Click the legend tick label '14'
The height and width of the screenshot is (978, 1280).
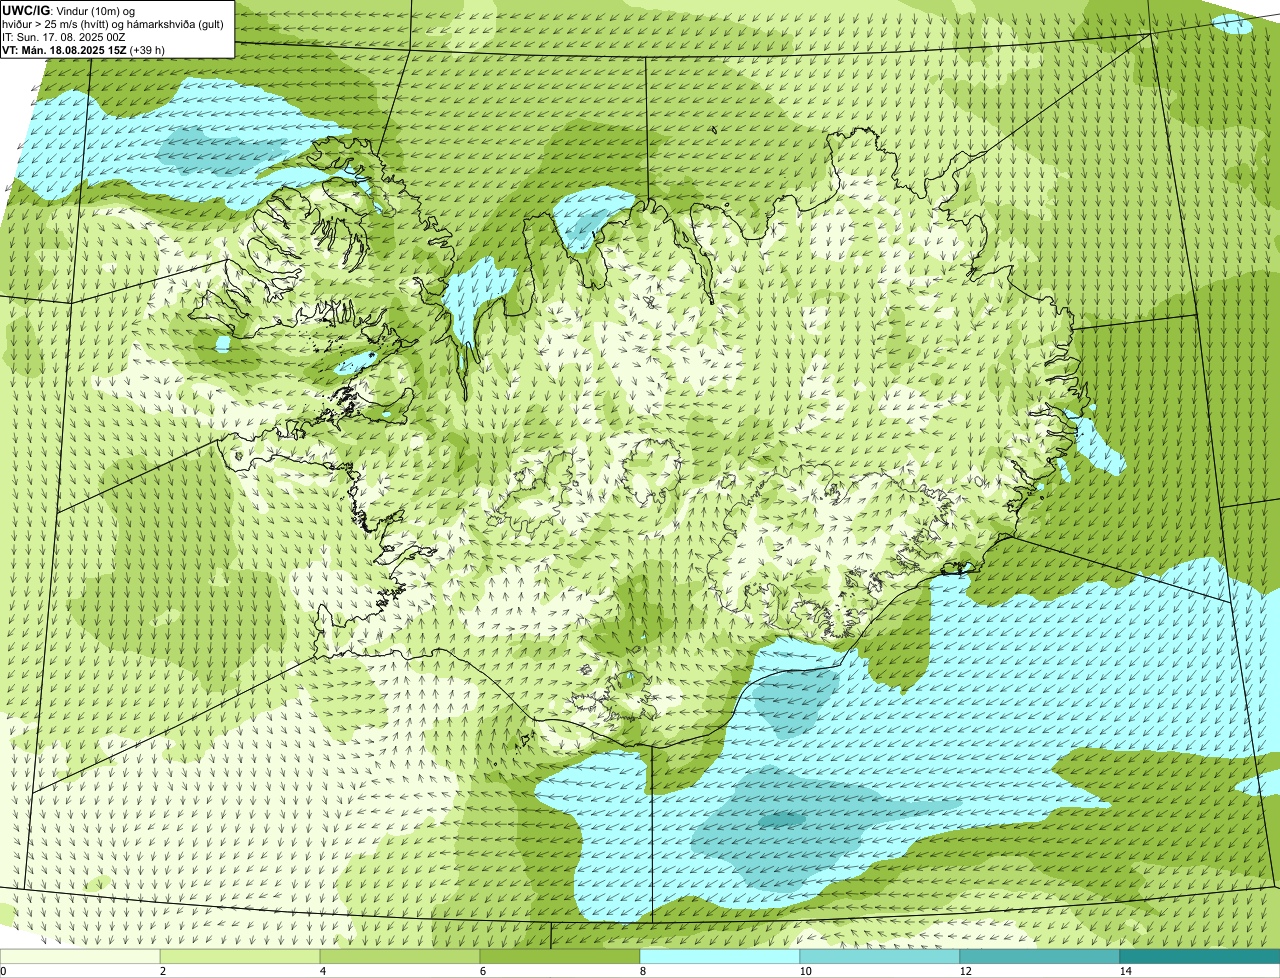pyautogui.click(x=1125, y=971)
